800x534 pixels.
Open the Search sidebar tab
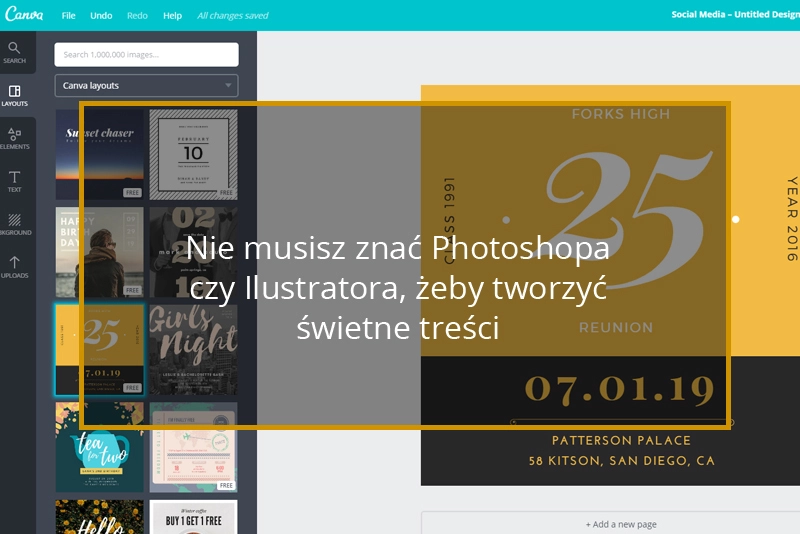tap(14, 53)
